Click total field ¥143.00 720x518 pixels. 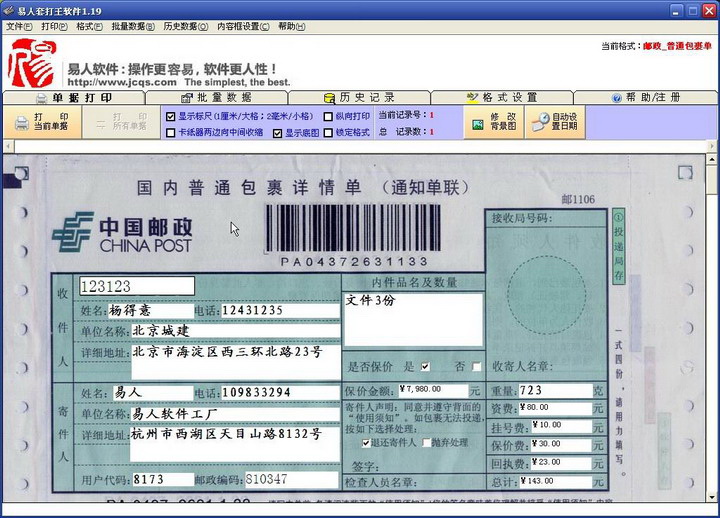click(x=556, y=481)
